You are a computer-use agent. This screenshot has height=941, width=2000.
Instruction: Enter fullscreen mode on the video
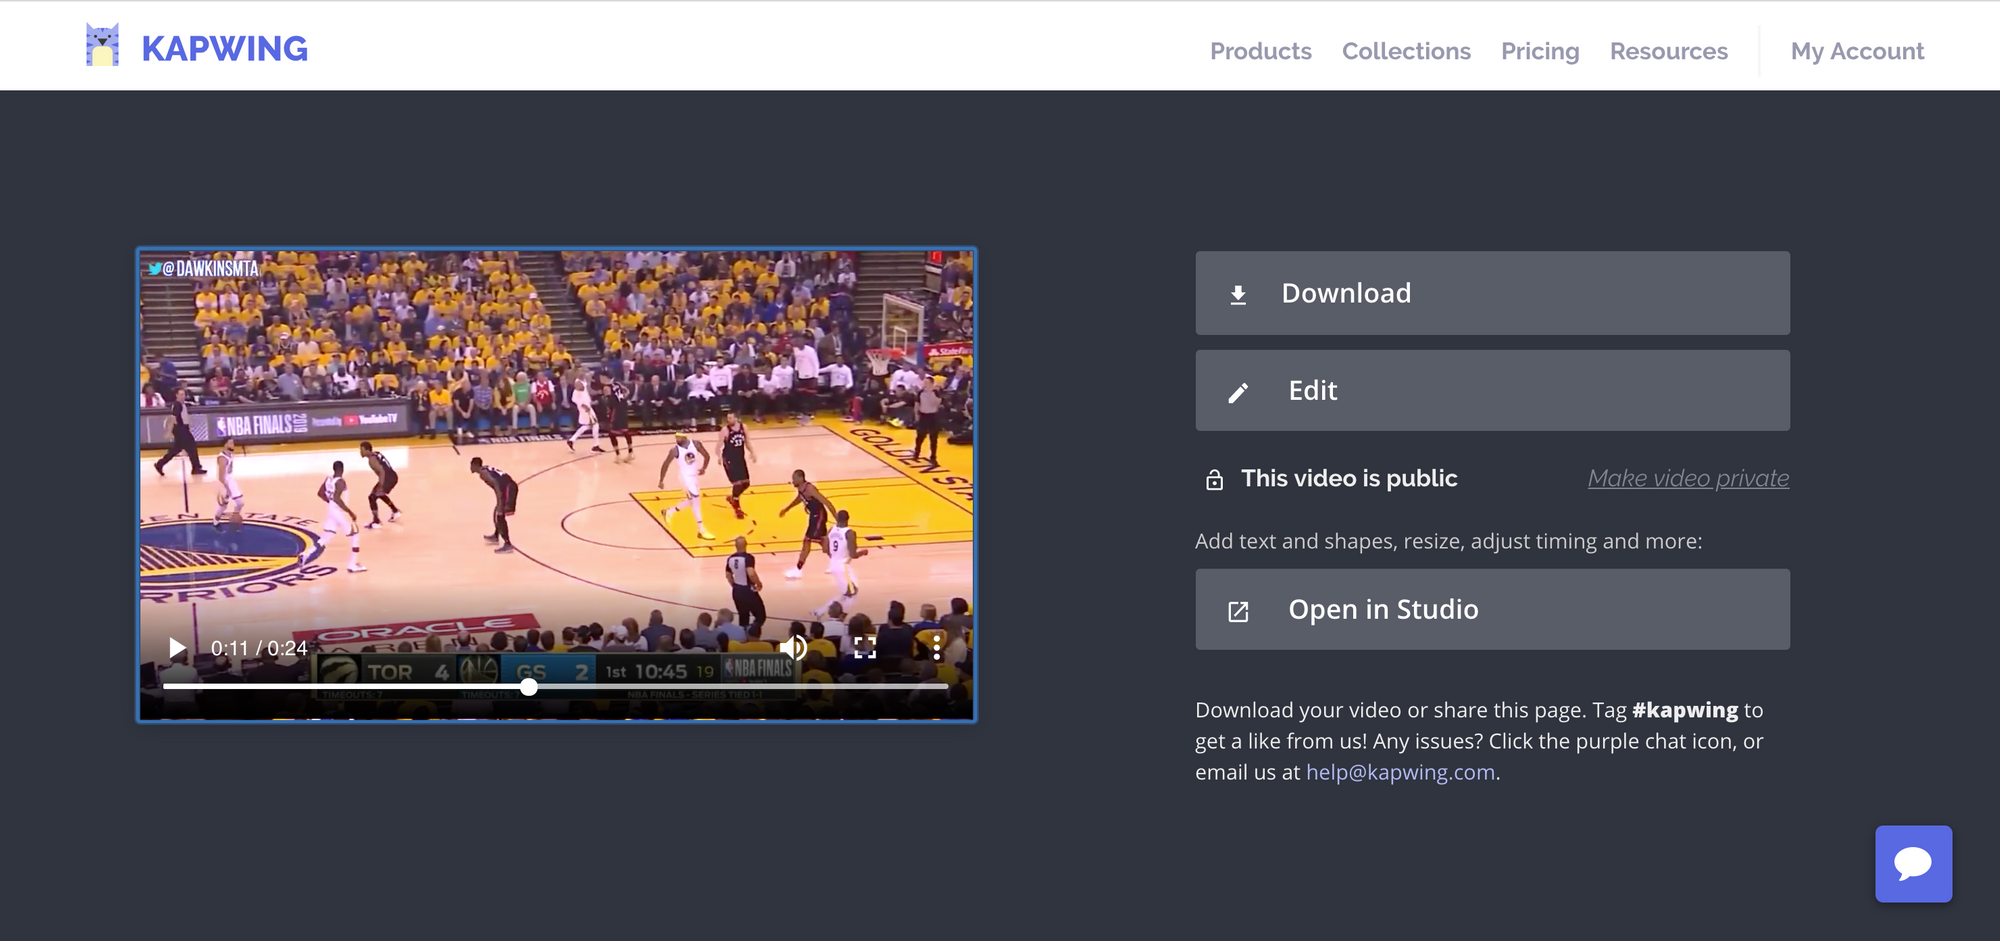[x=865, y=648]
